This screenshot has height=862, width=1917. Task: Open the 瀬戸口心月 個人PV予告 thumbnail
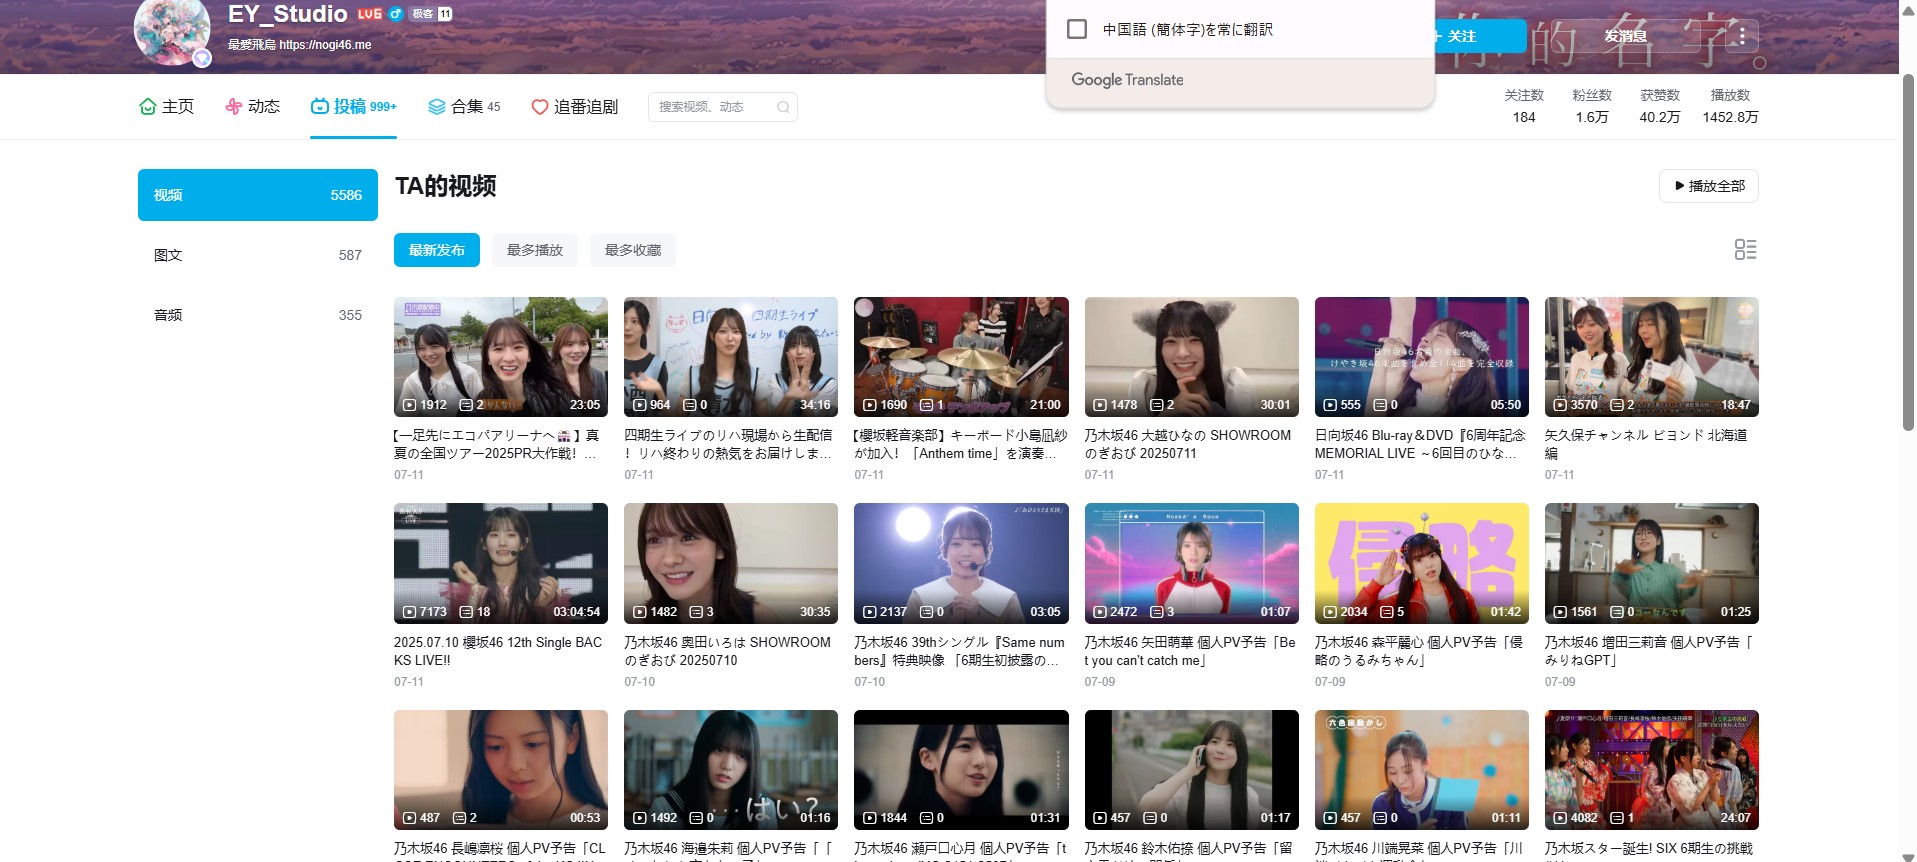click(961, 770)
